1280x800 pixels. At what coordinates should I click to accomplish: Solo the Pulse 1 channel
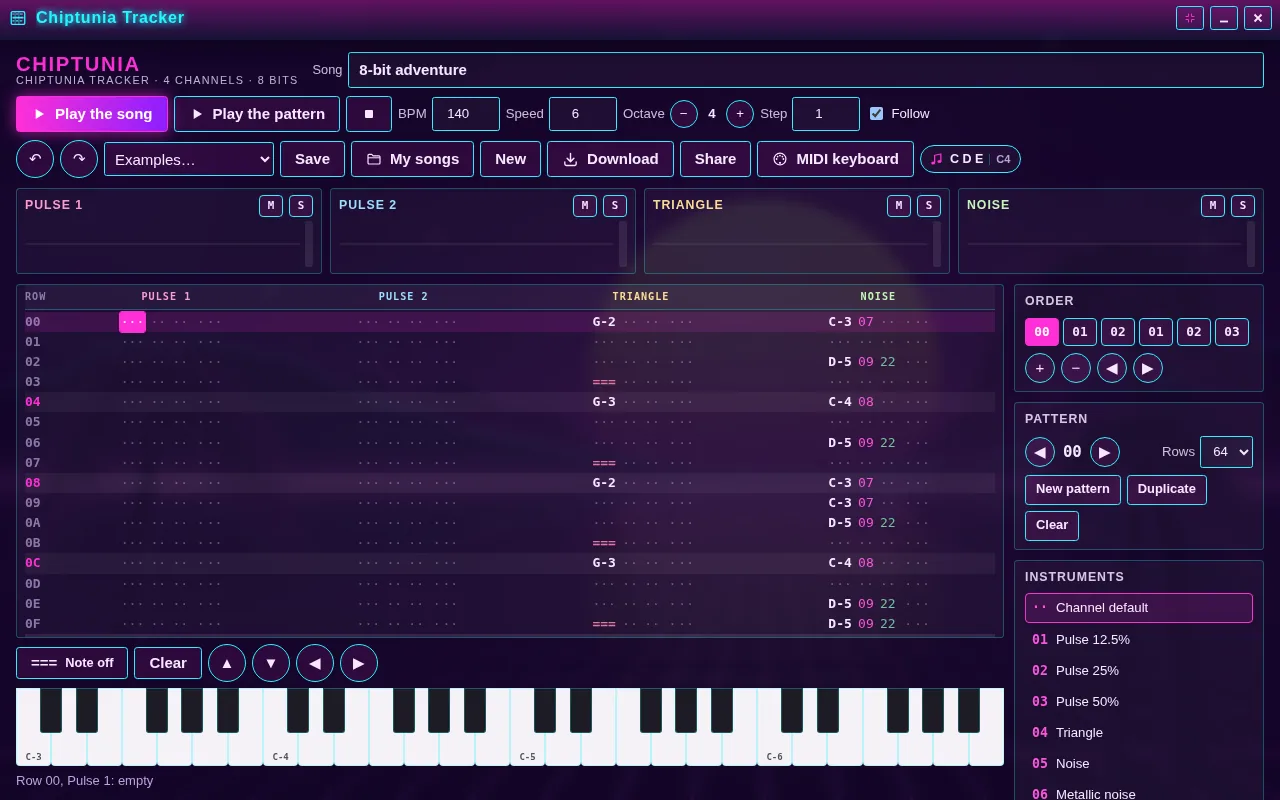tap(301, 206)
